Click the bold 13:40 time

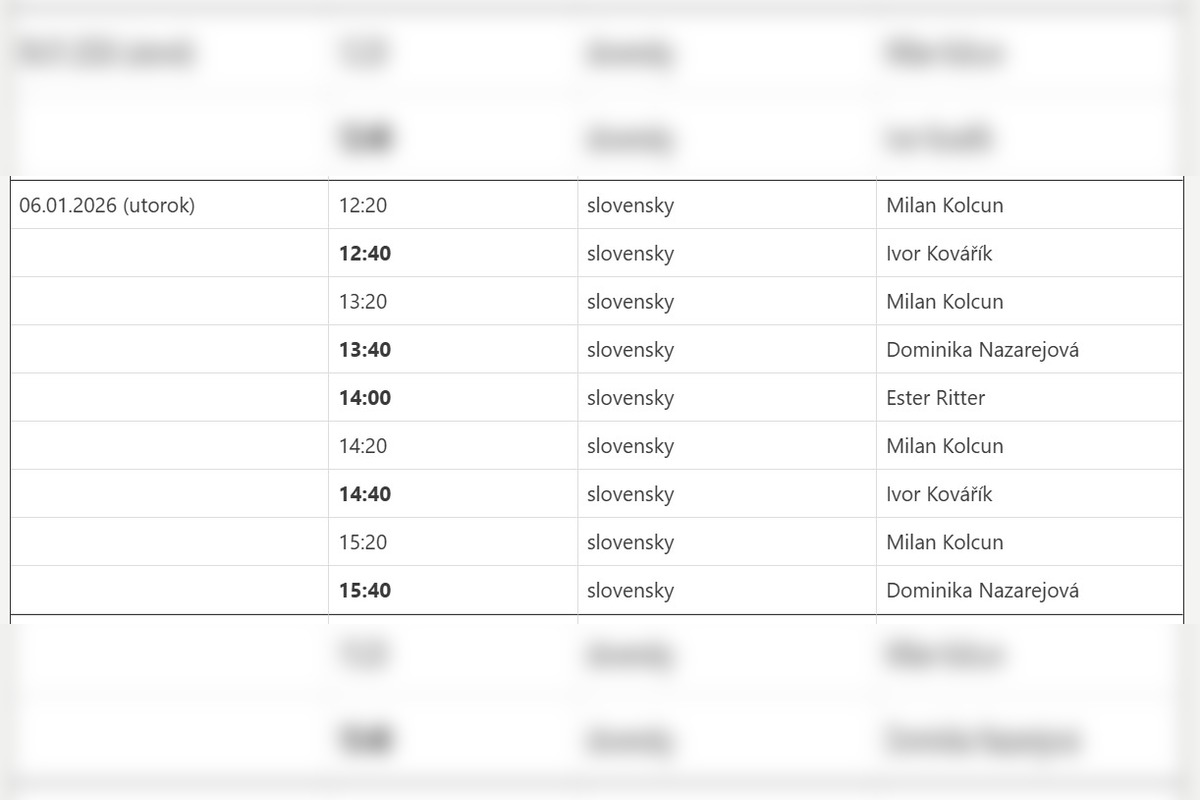pos(365,350)
